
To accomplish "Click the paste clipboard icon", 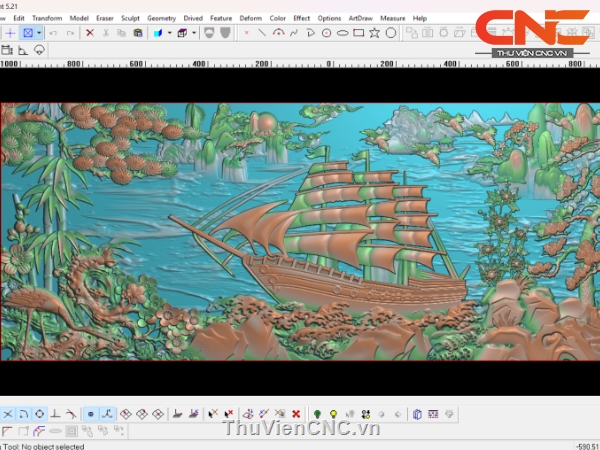I will pyautogui.click(x=137, y=32).
